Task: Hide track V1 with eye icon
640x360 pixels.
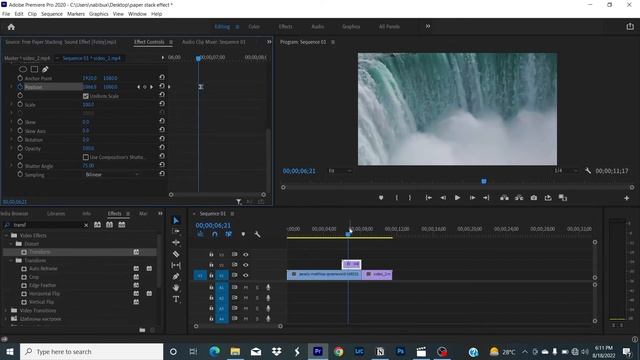Action: coord(246,275)
